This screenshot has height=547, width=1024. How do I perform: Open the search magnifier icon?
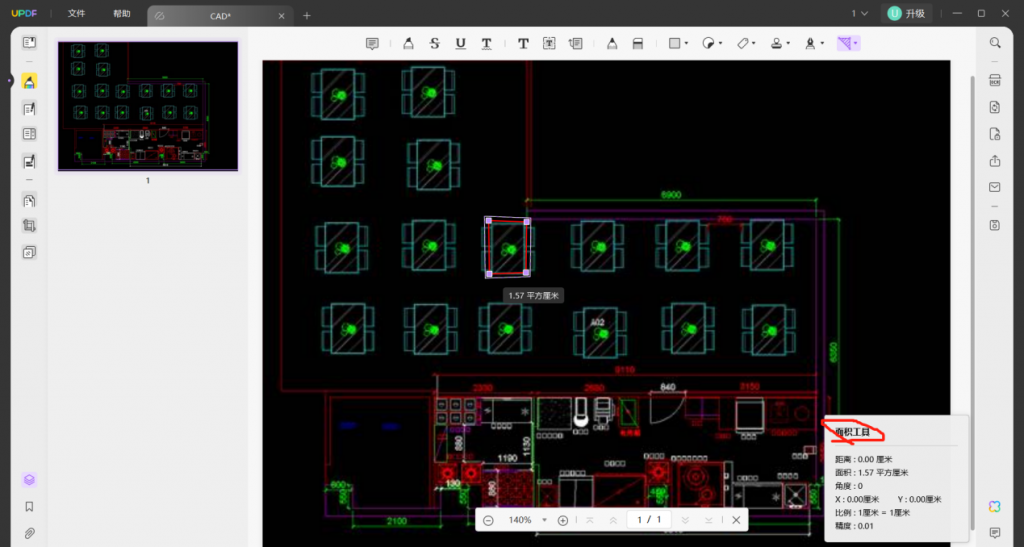coord(995,43)
